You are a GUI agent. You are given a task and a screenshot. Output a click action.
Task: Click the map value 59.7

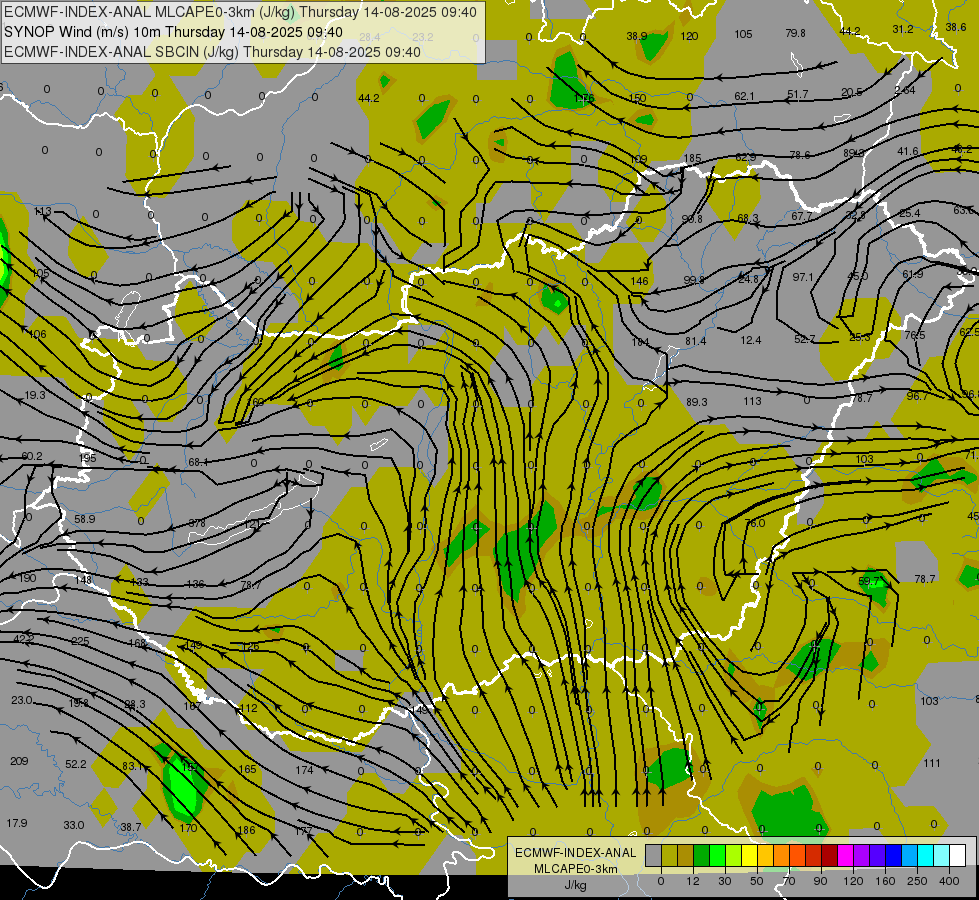(x=868, y=581)
